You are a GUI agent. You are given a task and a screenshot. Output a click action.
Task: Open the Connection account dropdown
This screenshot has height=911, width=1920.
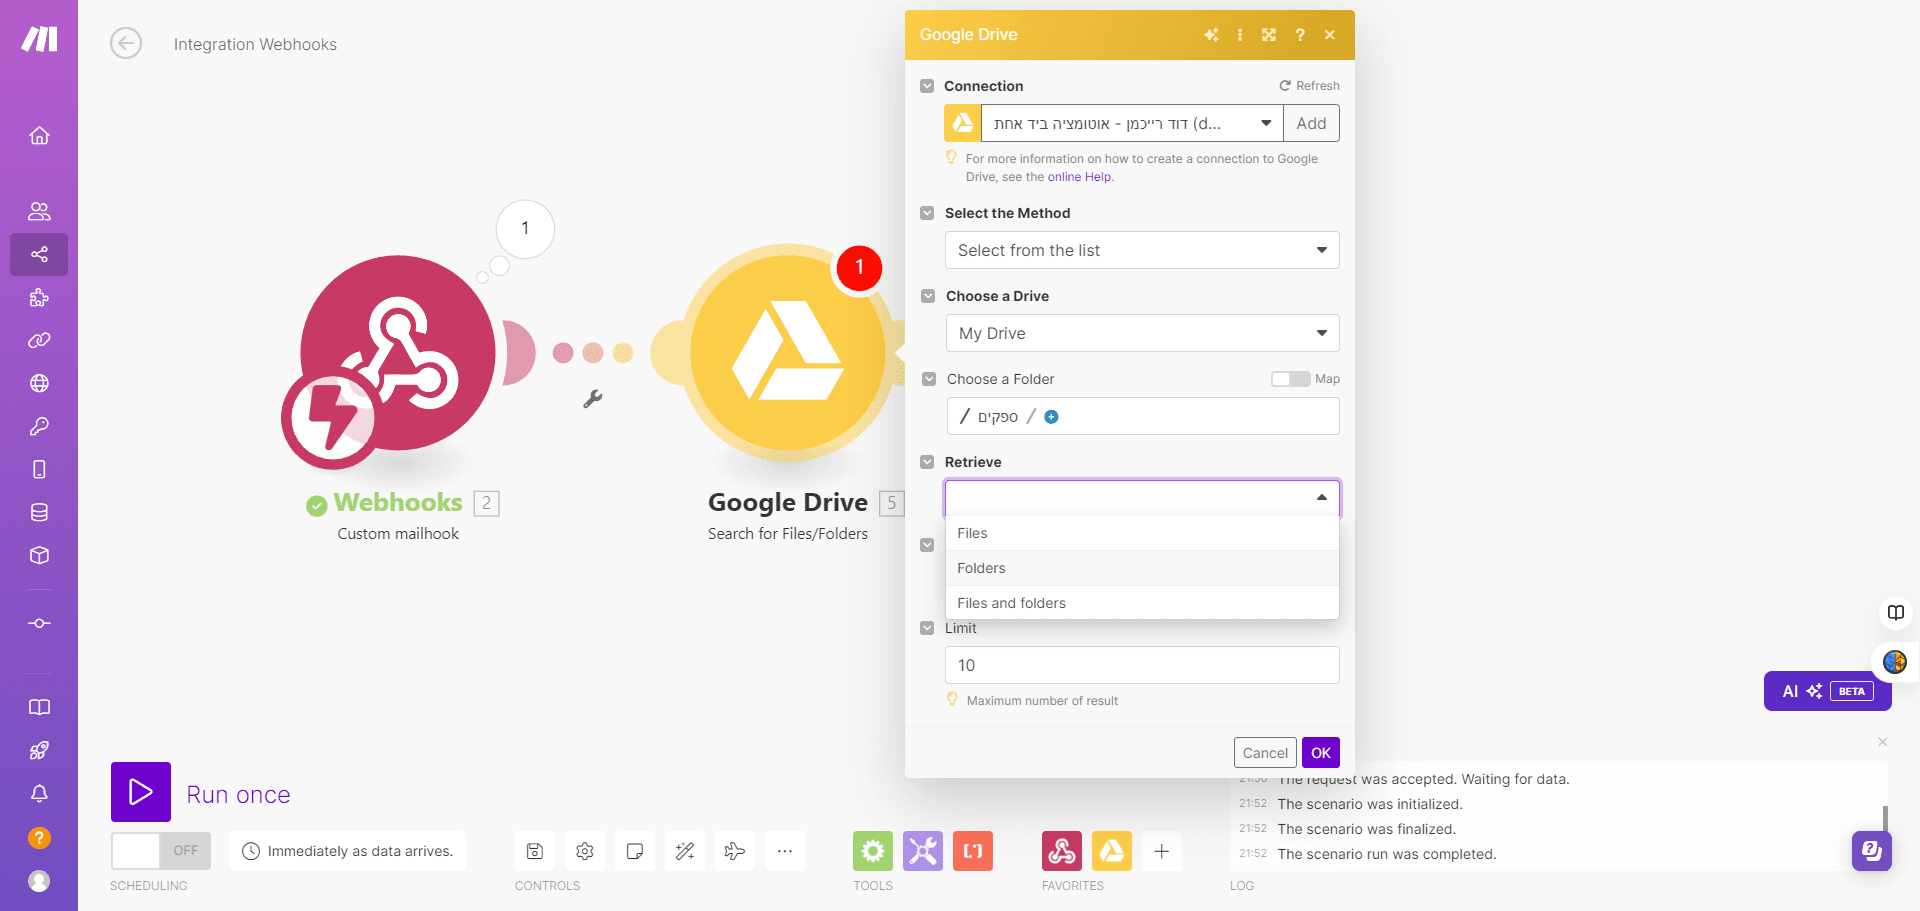pos(1132,123)
